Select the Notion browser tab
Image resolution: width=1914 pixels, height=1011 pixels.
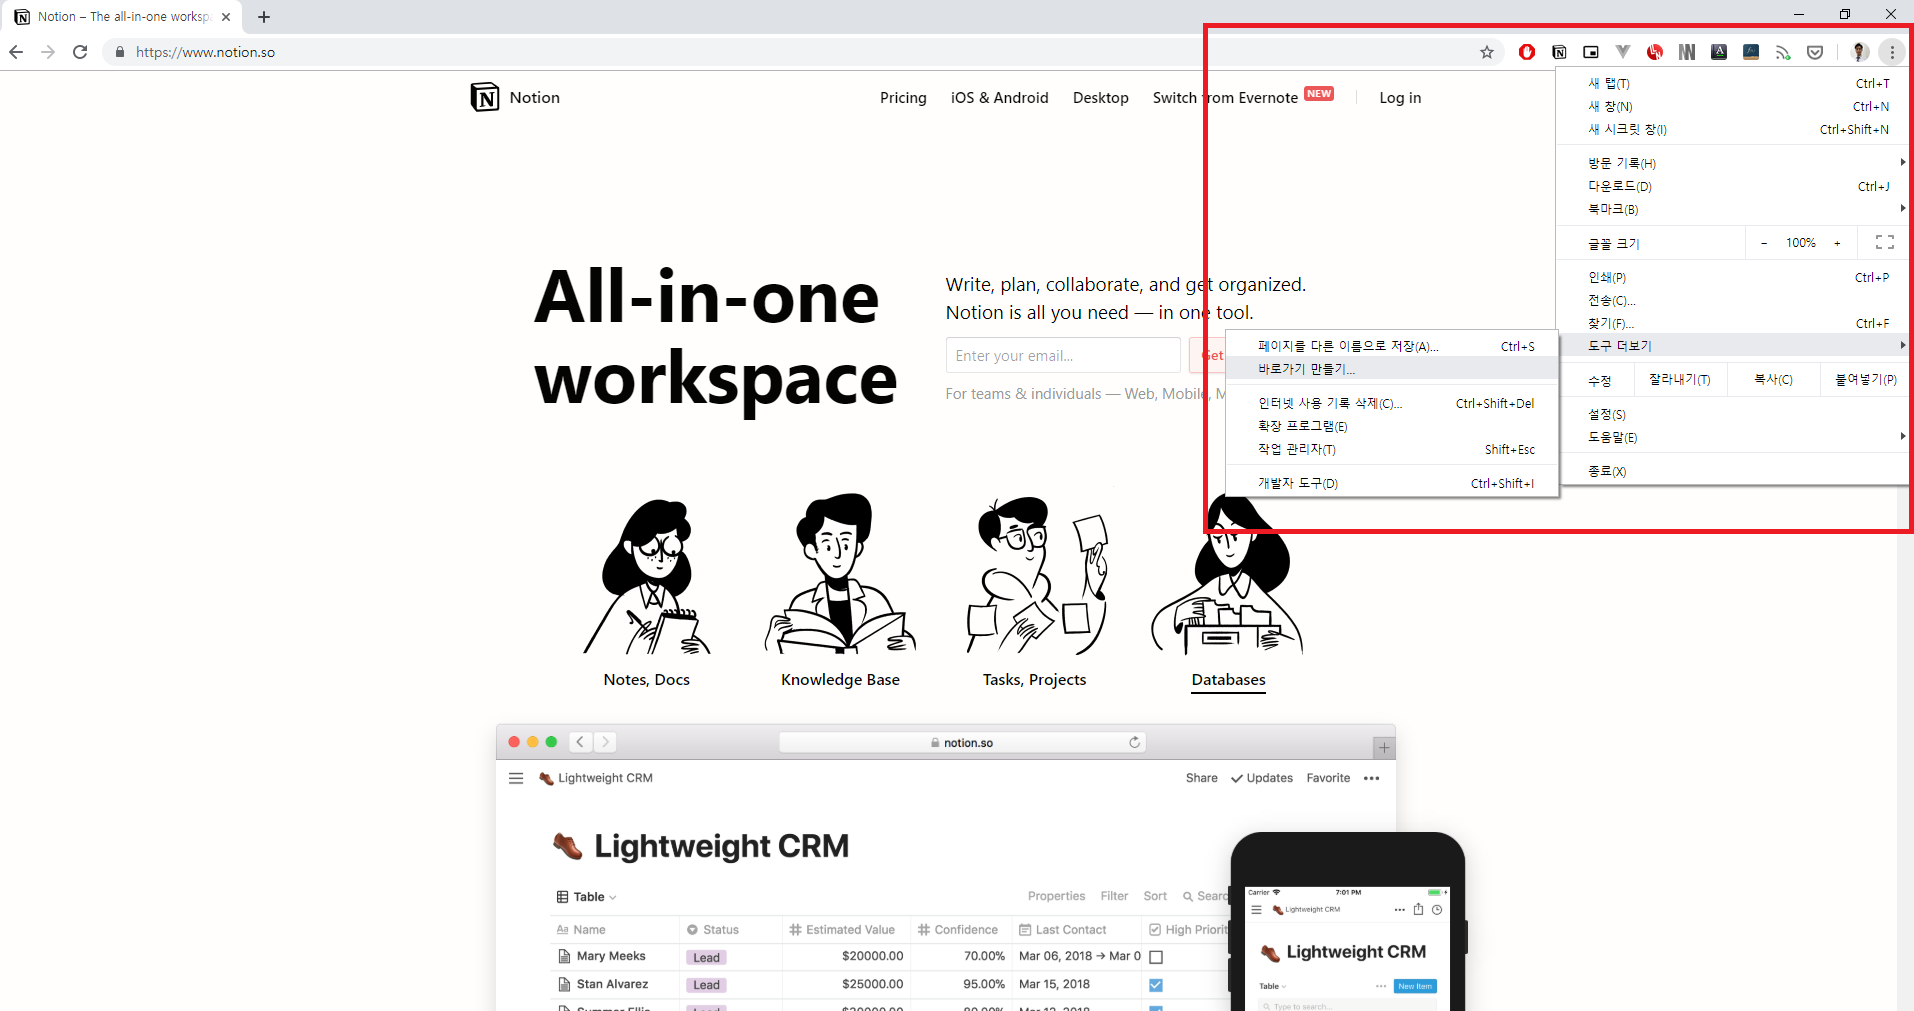(122, 17)
